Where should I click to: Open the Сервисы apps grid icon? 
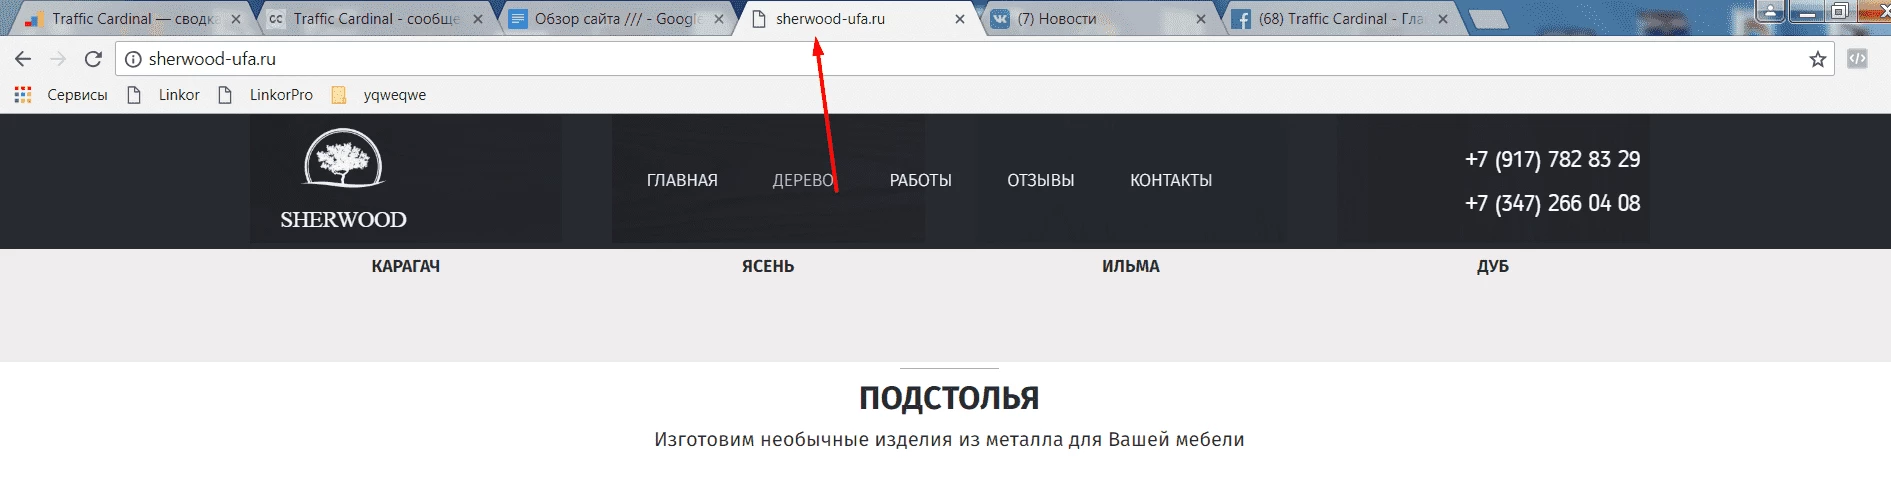(x=23, y=95)
